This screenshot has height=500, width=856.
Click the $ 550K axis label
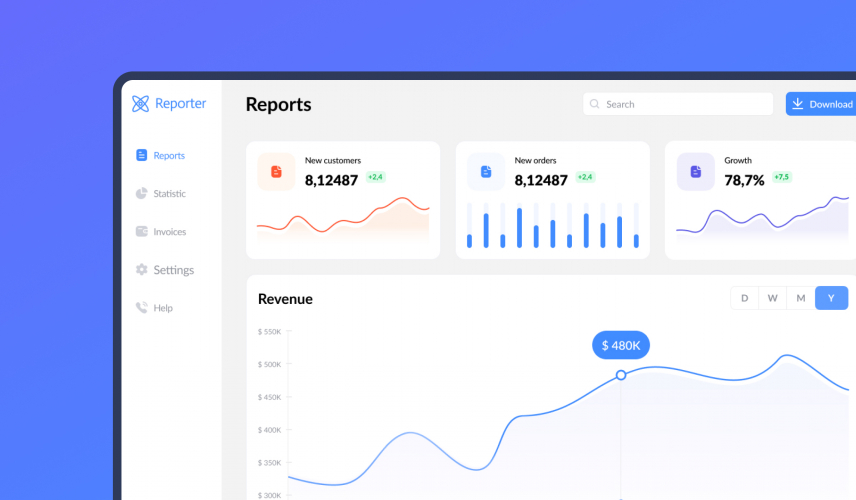(270, 331)
